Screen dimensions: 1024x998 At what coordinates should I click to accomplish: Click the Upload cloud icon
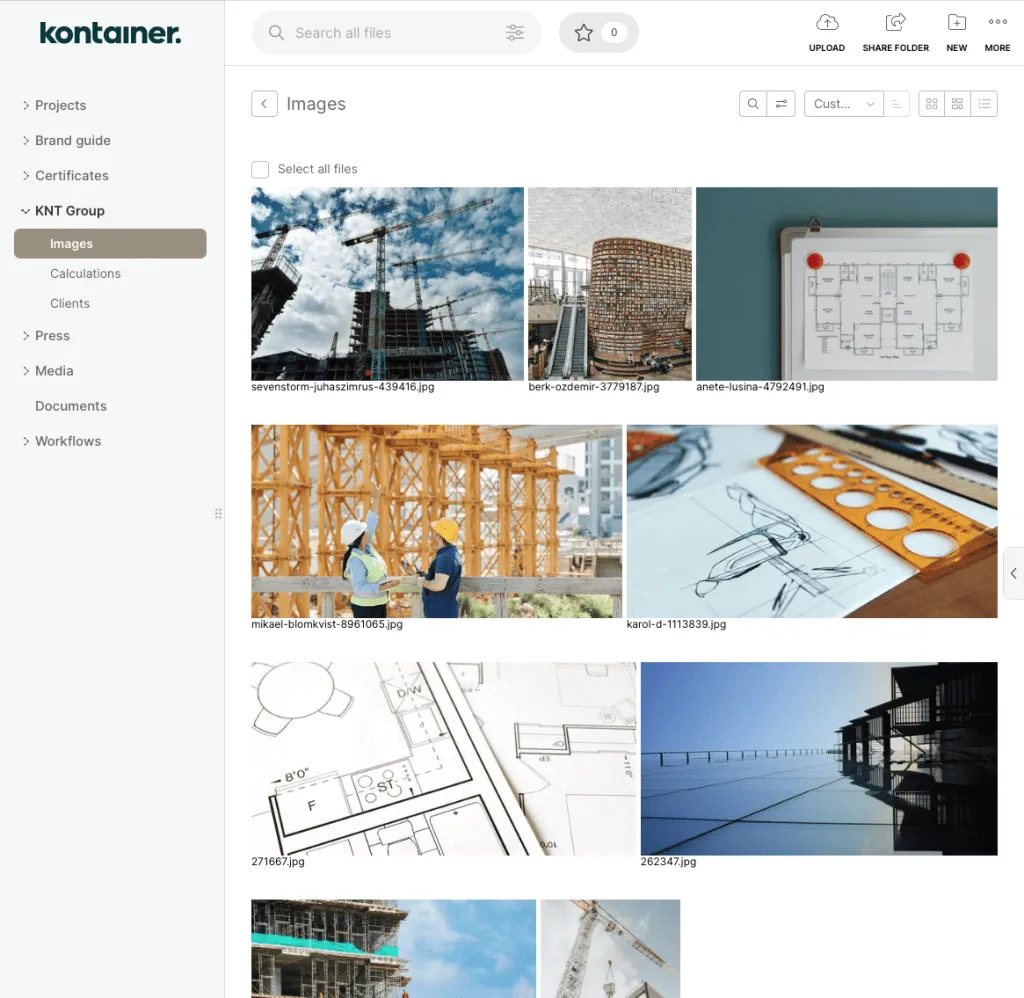point(827,23)
